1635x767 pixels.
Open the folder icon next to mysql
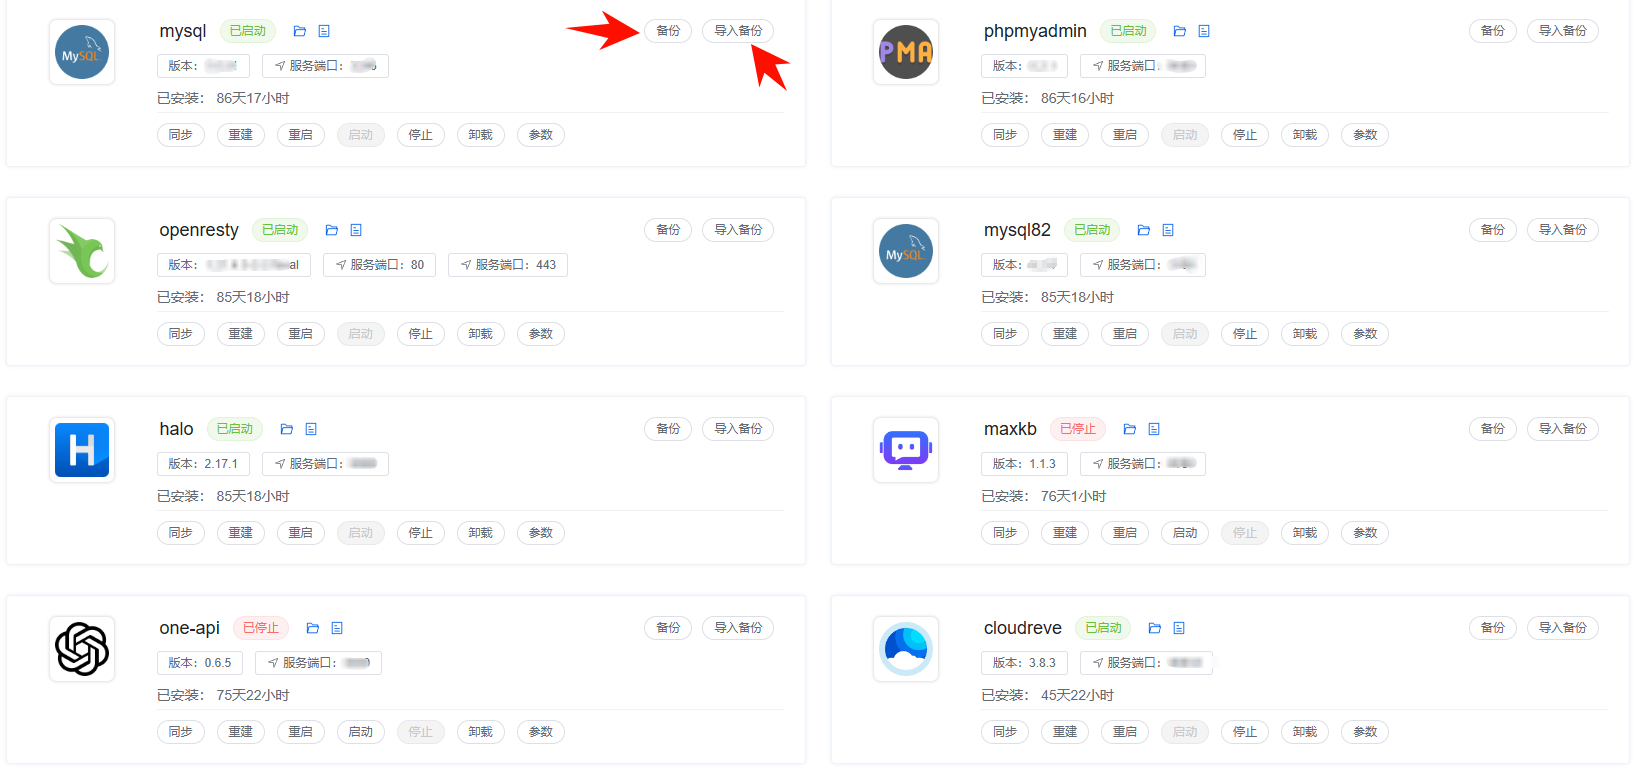[x=299, y=31]
